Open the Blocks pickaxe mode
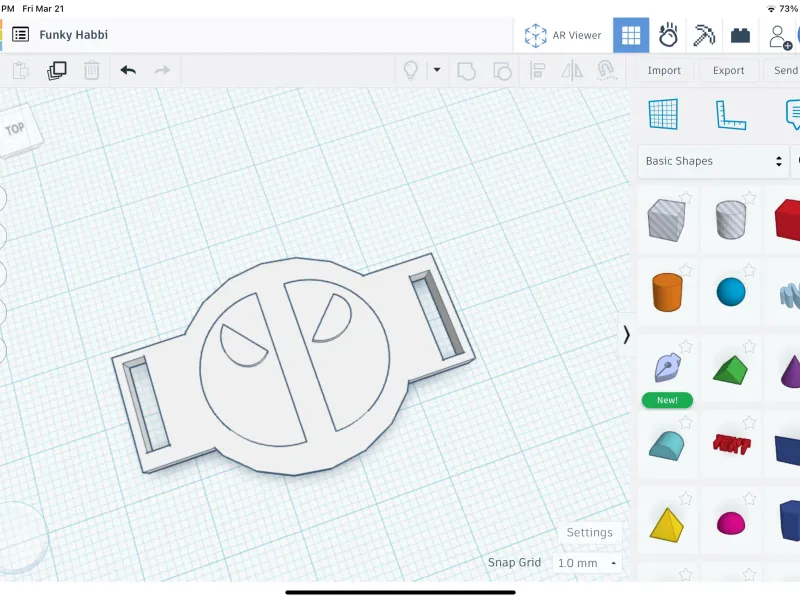 [x=704, y=35]
